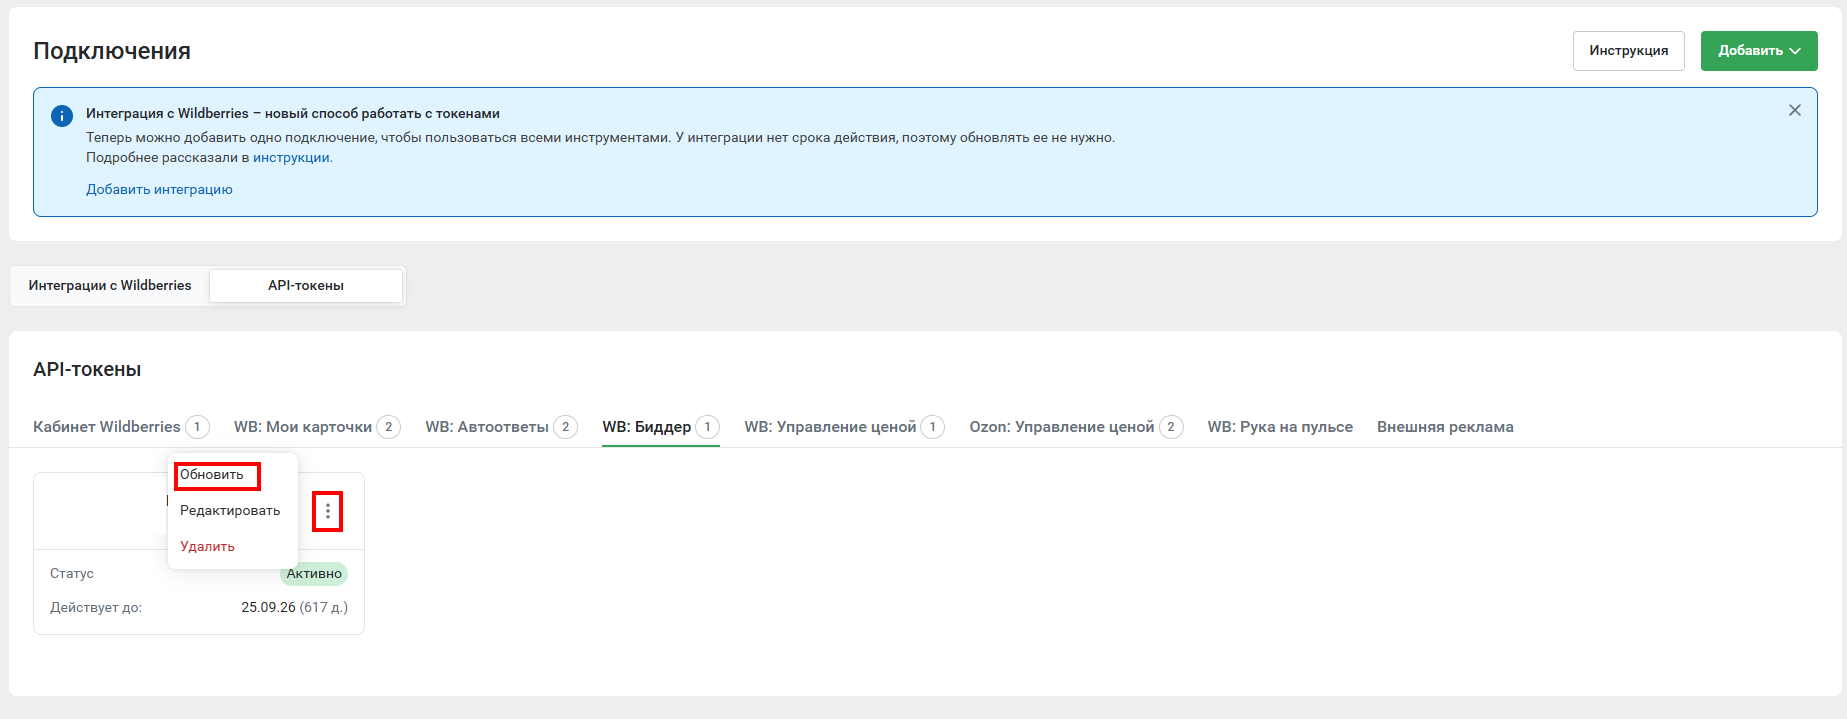Open the Внешняя реклама tab
This screenshot has height=719, width=1847.
[x=1445, y=427]
